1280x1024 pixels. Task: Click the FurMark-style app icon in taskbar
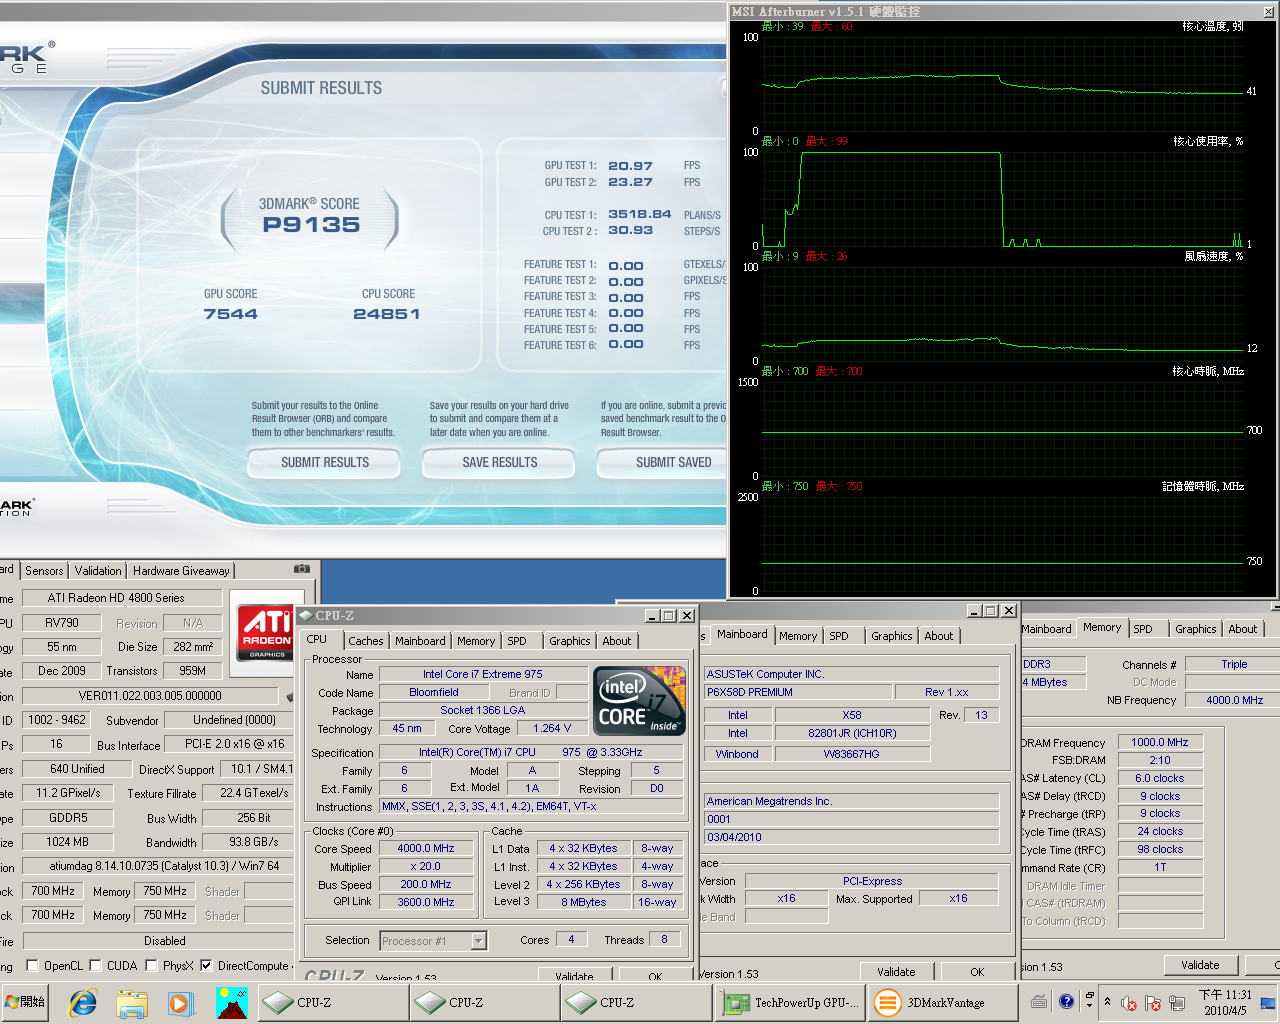click(x=231, y=1002)
